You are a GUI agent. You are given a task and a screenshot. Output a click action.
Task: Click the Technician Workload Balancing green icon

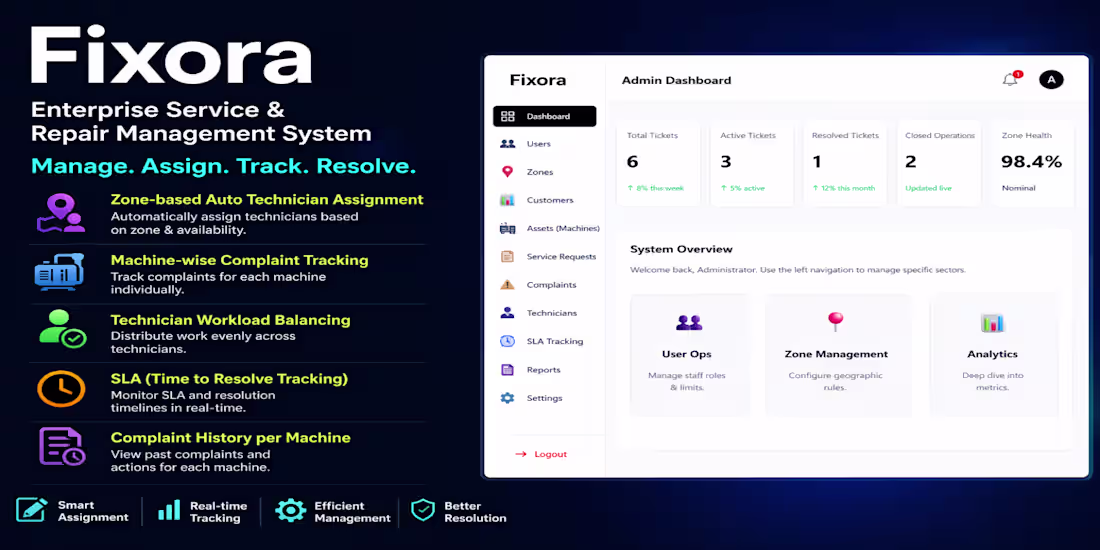click(x=62, y=328)
